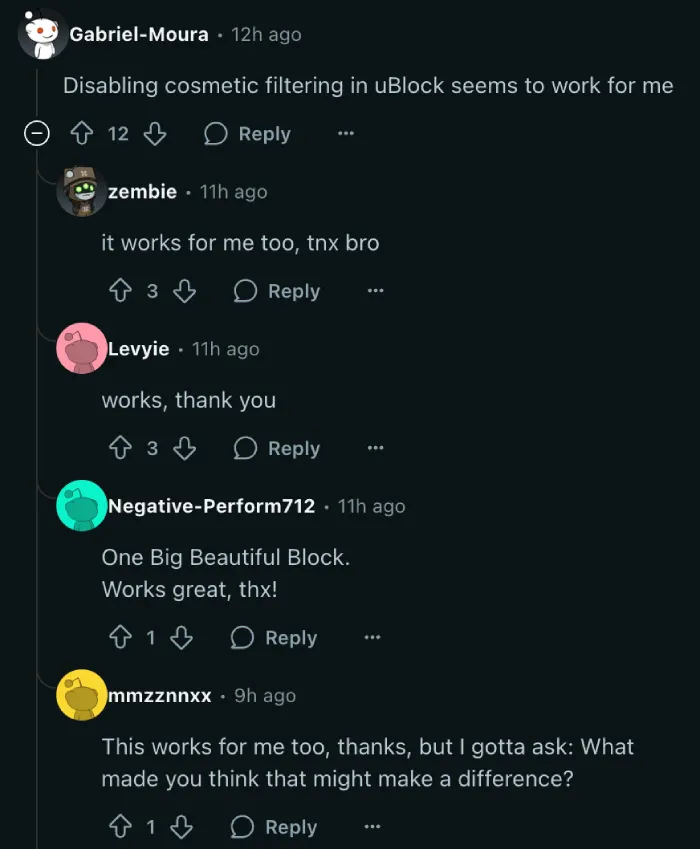Open more options on zembie's reply
This screenshot has height=849, width=700.
375,291
